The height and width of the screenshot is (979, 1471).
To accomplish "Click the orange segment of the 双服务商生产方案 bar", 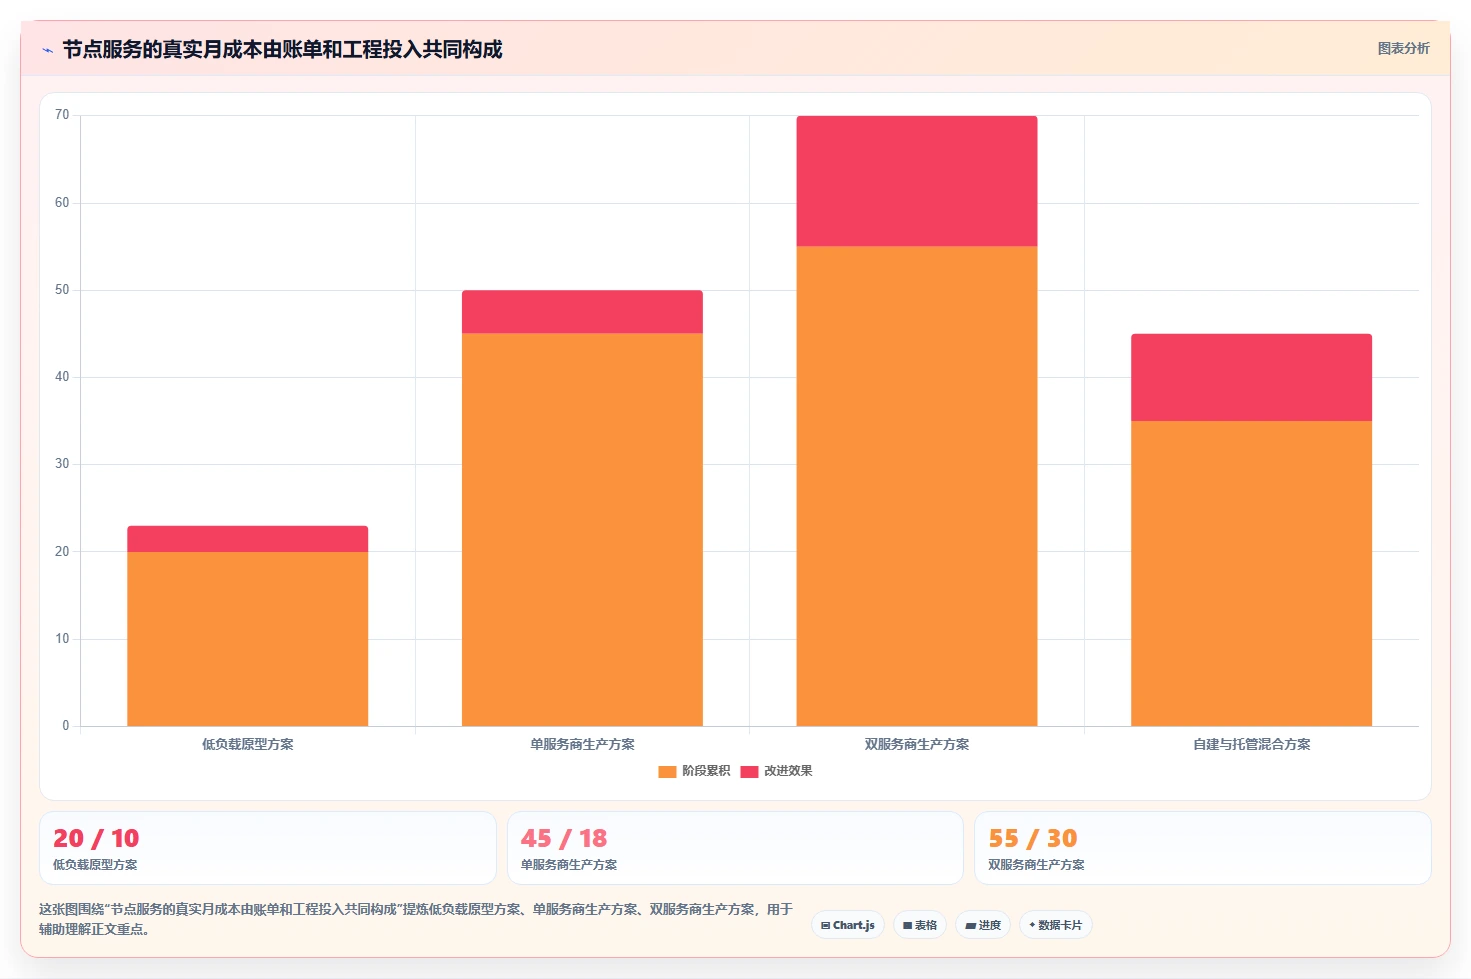I will click(917, 486).
